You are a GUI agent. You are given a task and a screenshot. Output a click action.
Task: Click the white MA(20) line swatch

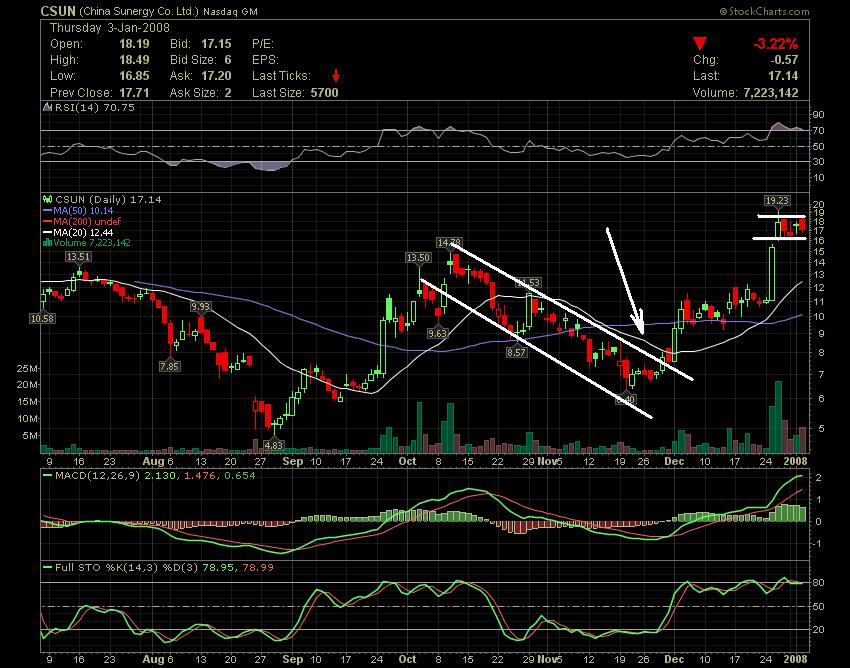pos(48,232)
